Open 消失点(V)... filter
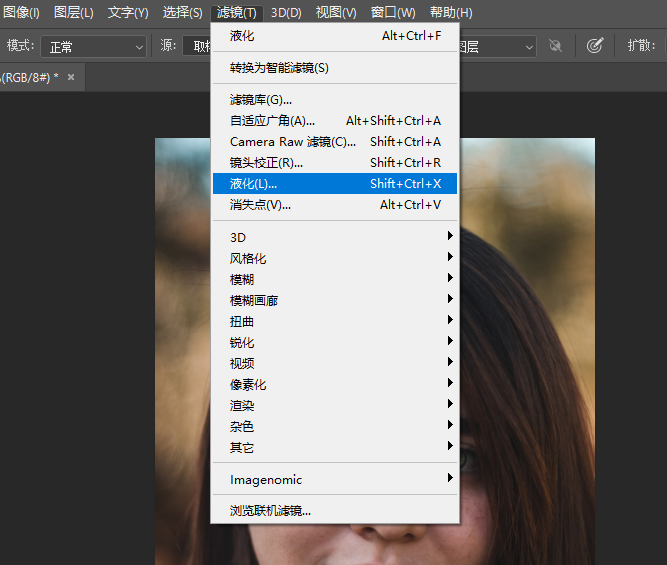The image size is (667, 565). point(335,205)
